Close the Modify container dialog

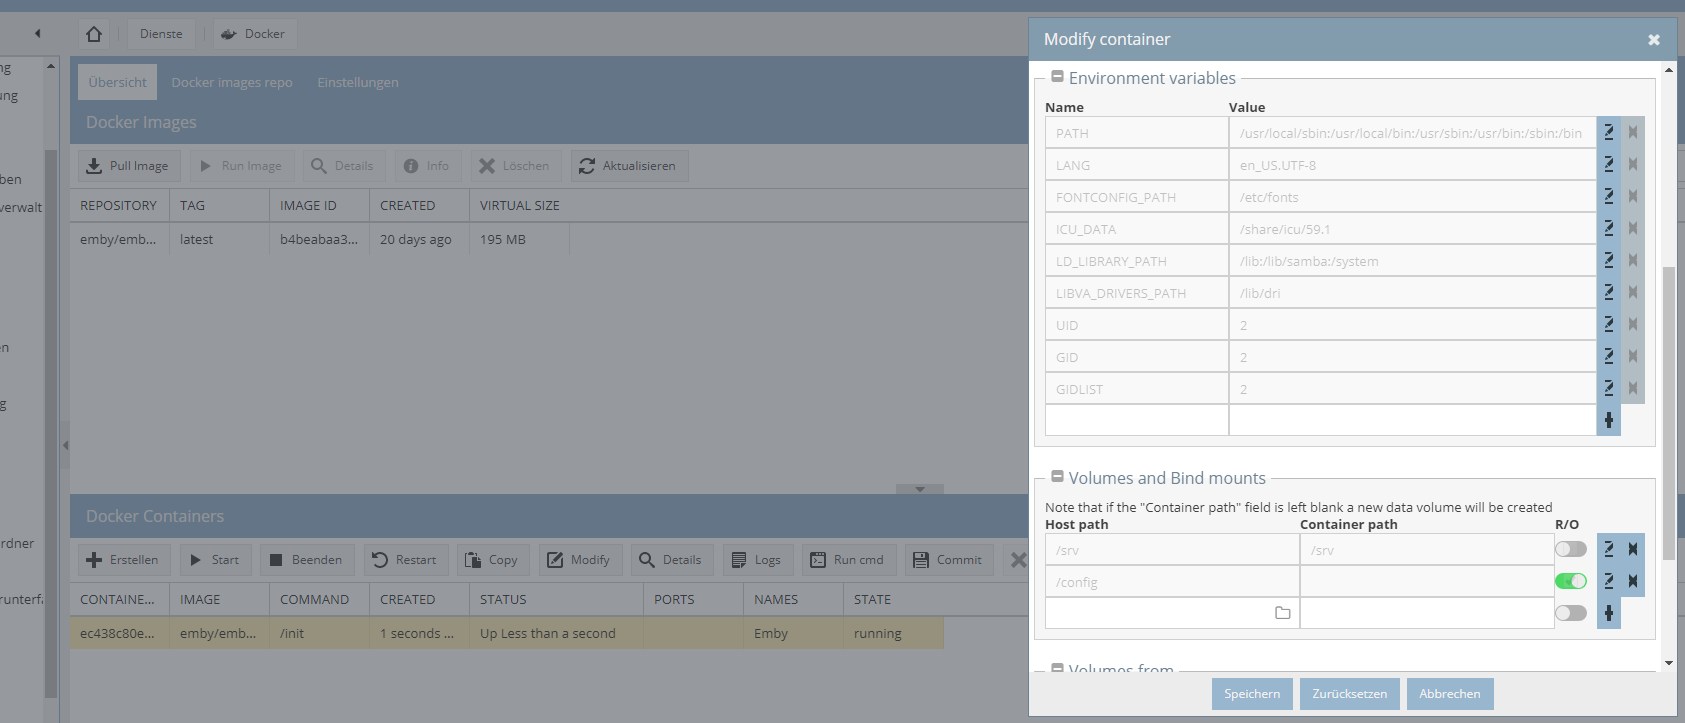coord(1654,39)
